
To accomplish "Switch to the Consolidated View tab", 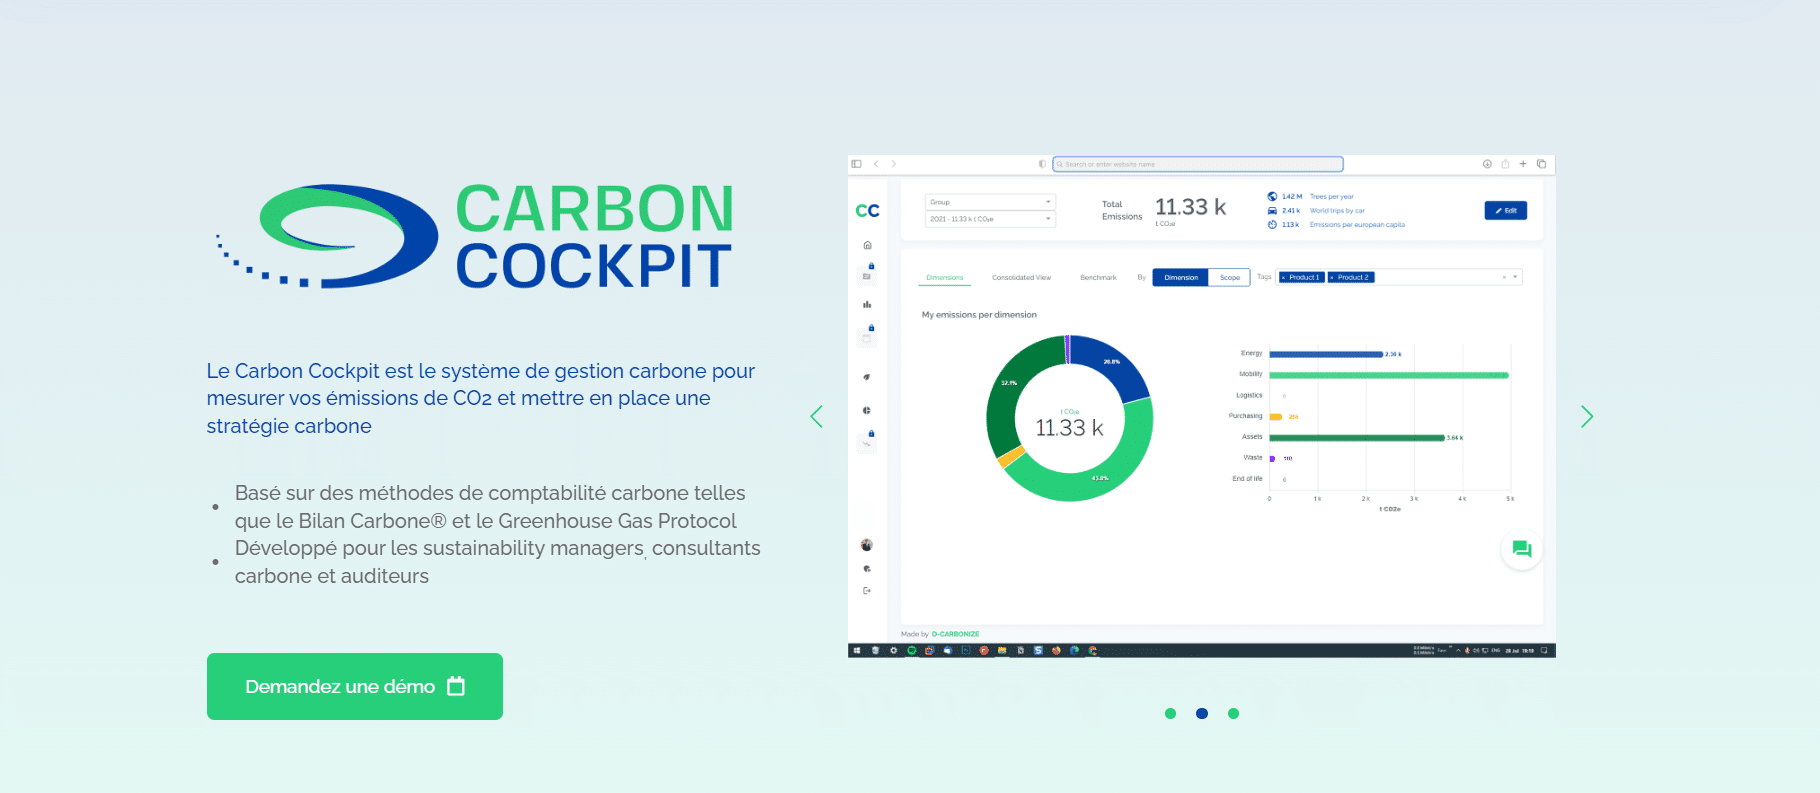I will 1021,278.
